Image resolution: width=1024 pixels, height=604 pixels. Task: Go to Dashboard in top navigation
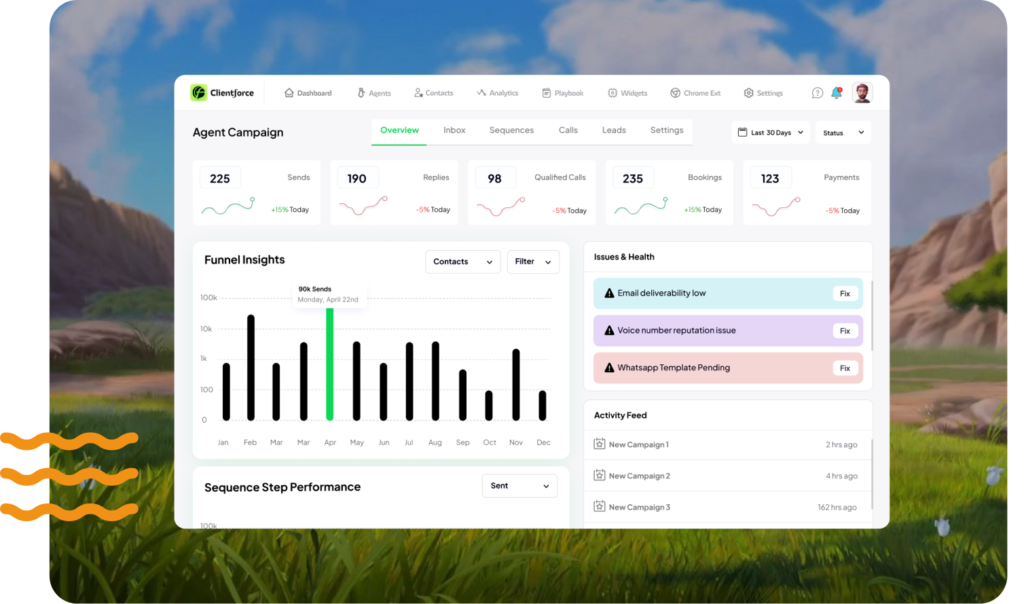click(308, 93)
